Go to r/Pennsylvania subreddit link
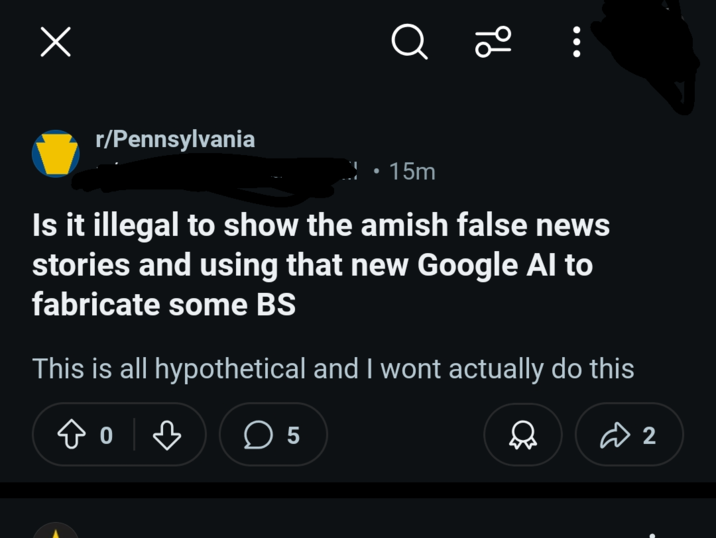 175,139
